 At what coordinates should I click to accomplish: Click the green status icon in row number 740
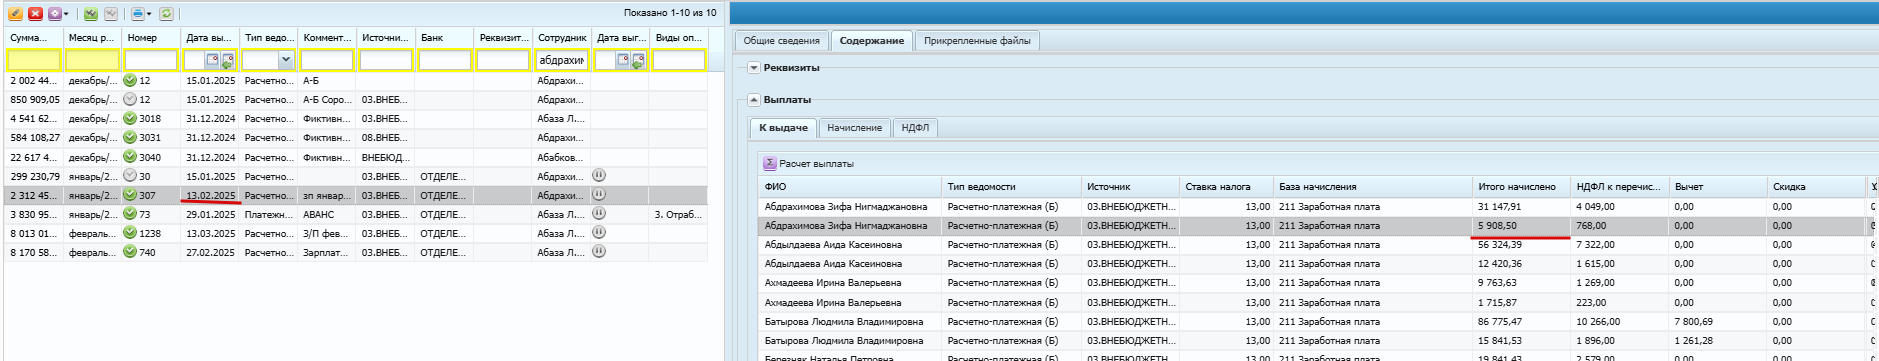(130, 252)
